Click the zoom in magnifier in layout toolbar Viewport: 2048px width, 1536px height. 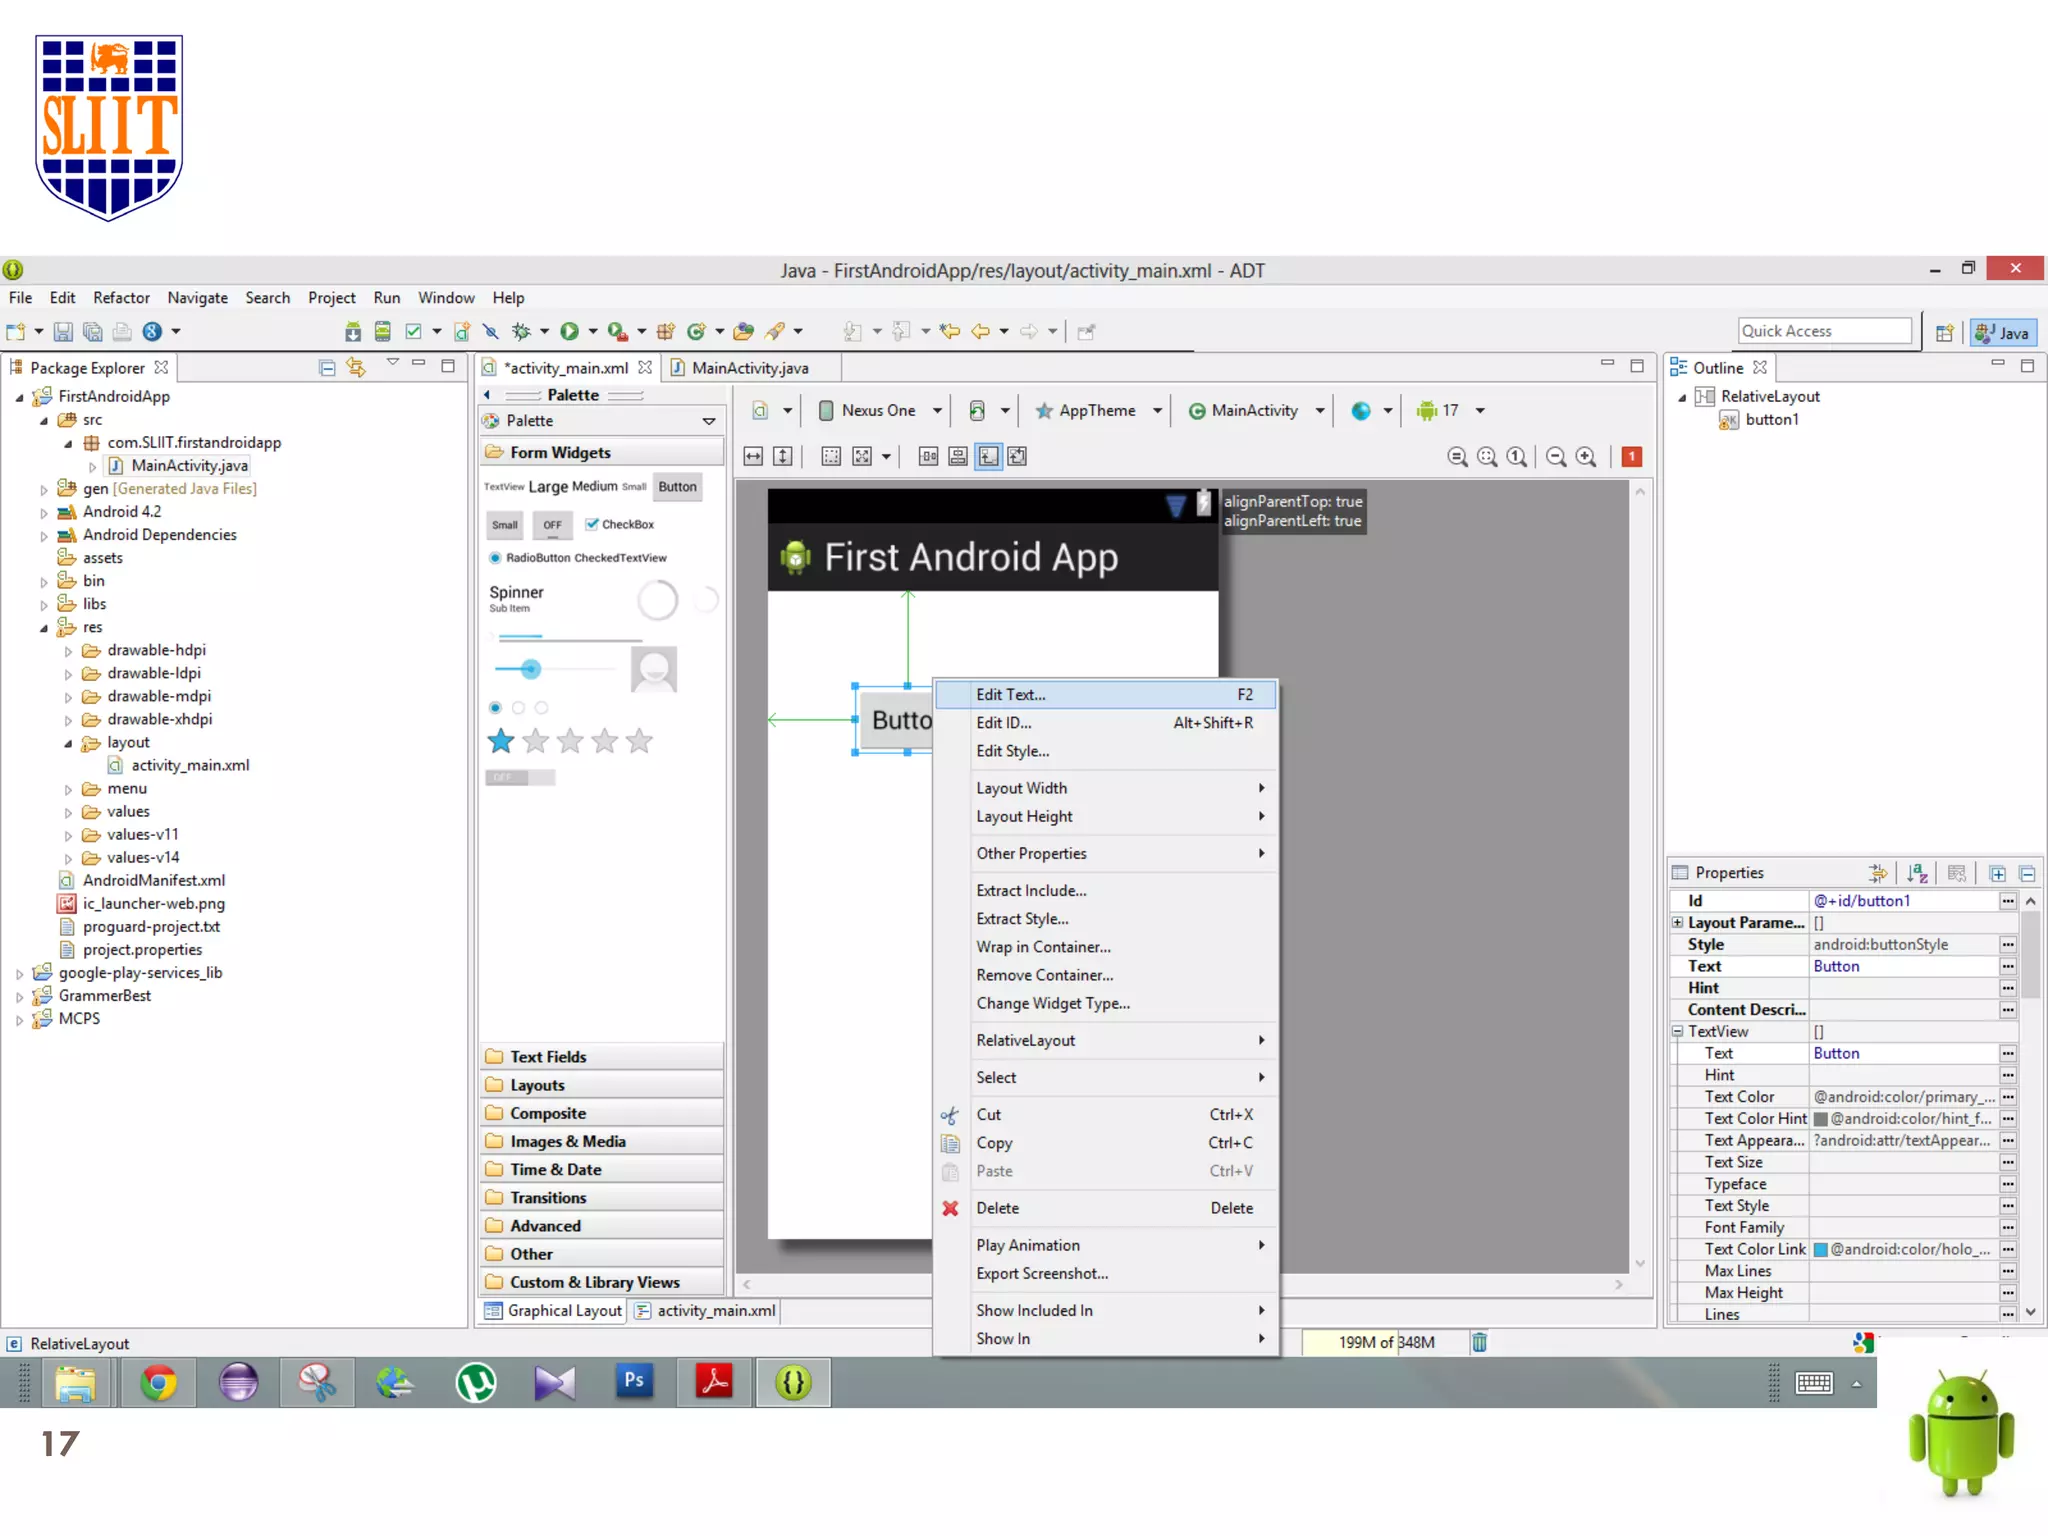pyautogui.click(x=1586, y=457)
